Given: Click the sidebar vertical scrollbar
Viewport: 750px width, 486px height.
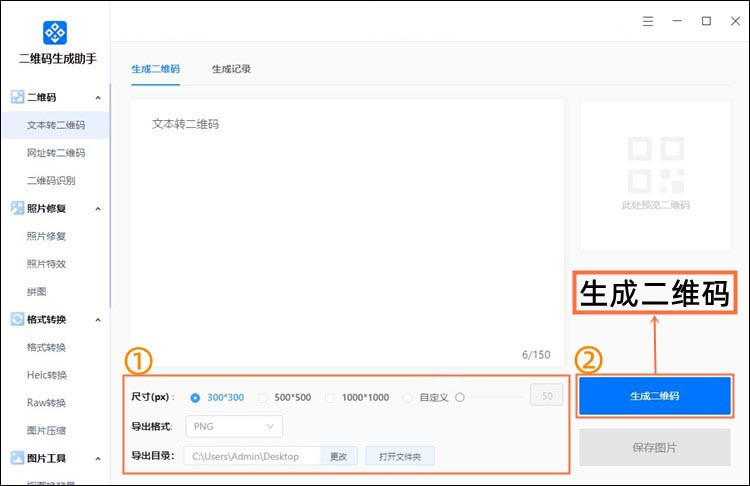Looking at the screenshot, I should click(x=110, y=196).
